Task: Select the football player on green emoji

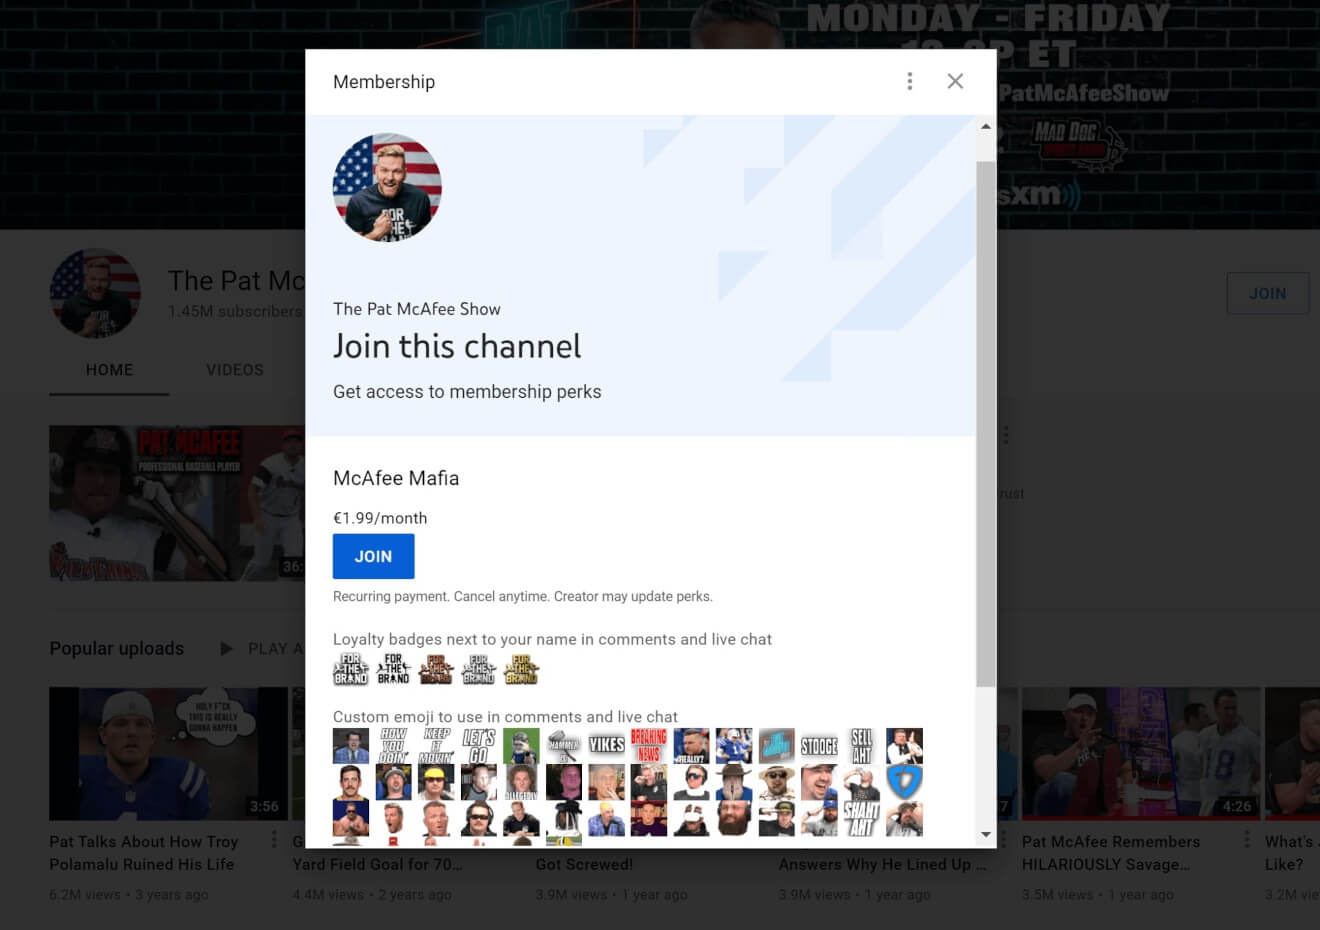Action: coord(521,746)
